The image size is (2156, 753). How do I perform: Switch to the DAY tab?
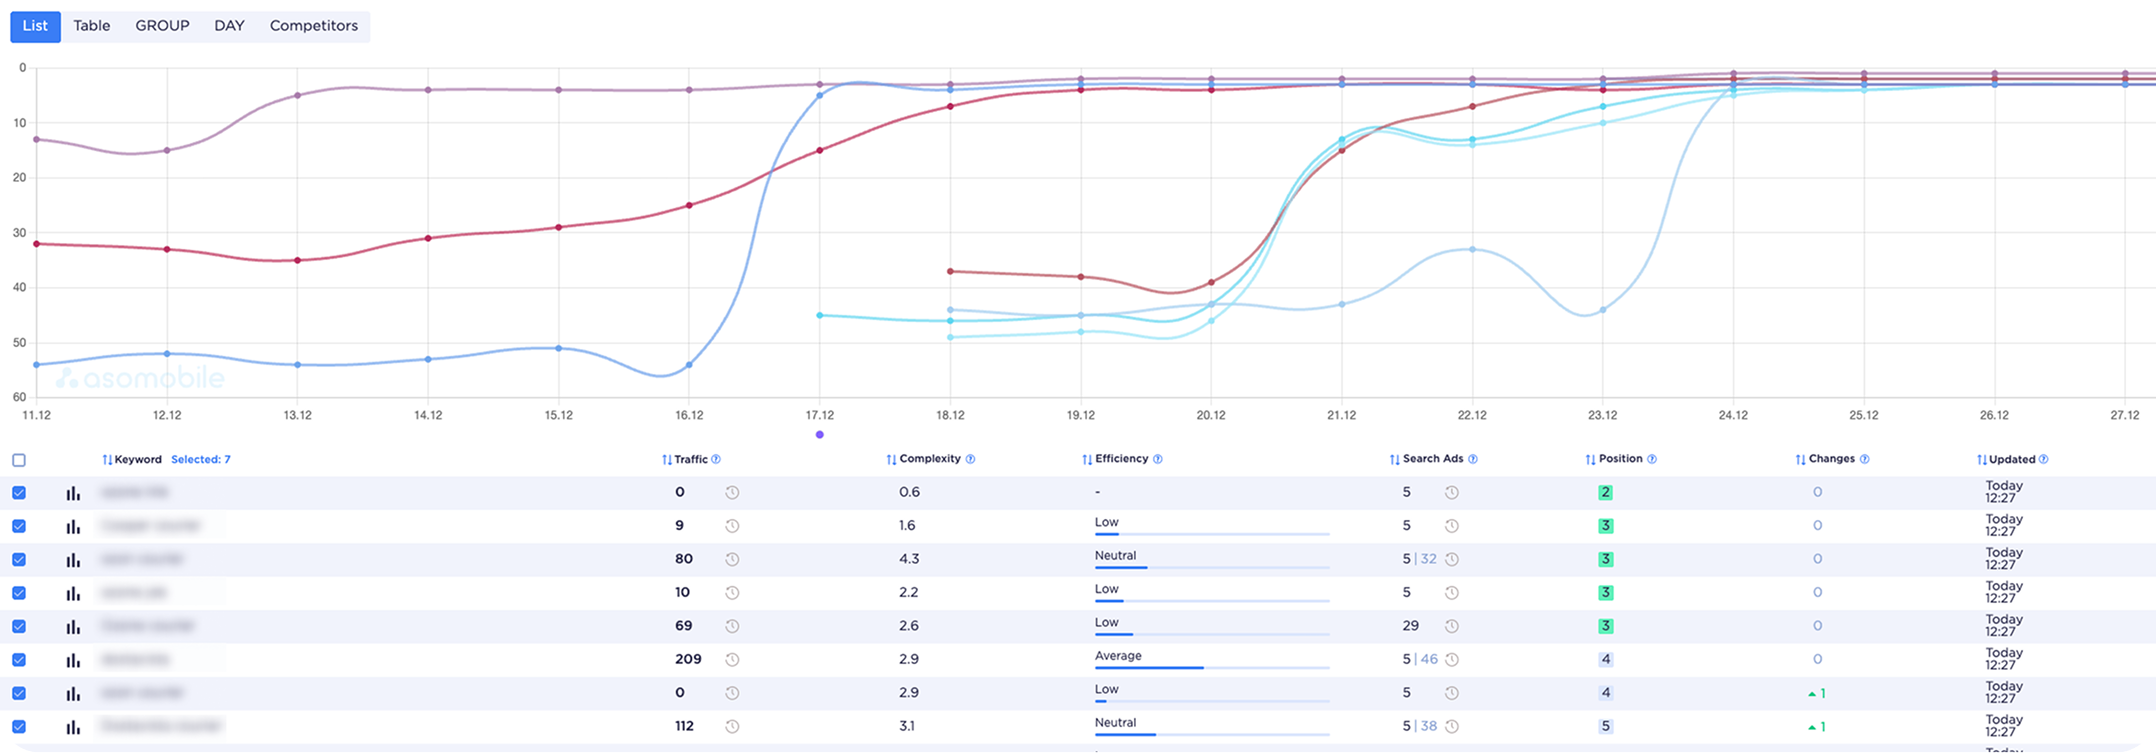coord(229,26)
